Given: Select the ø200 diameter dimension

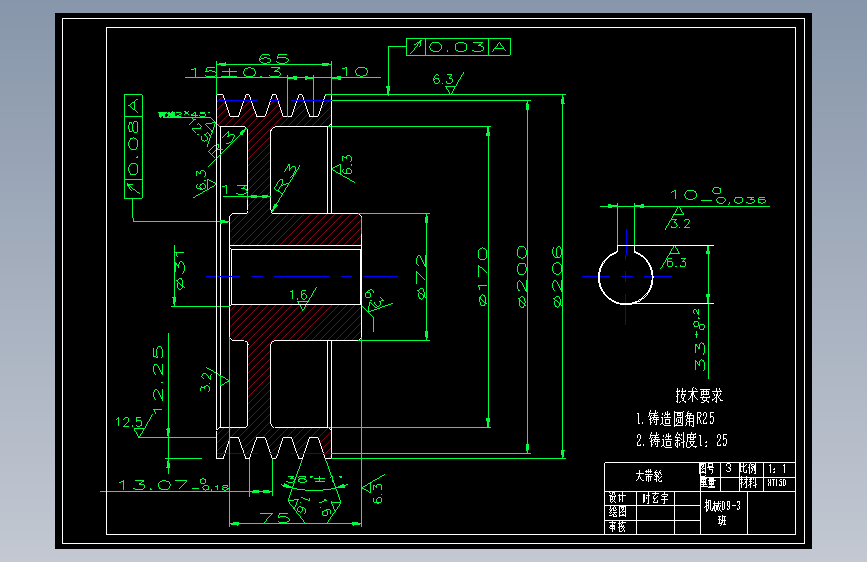Looking at the screenshot, I should click(522, 277).
